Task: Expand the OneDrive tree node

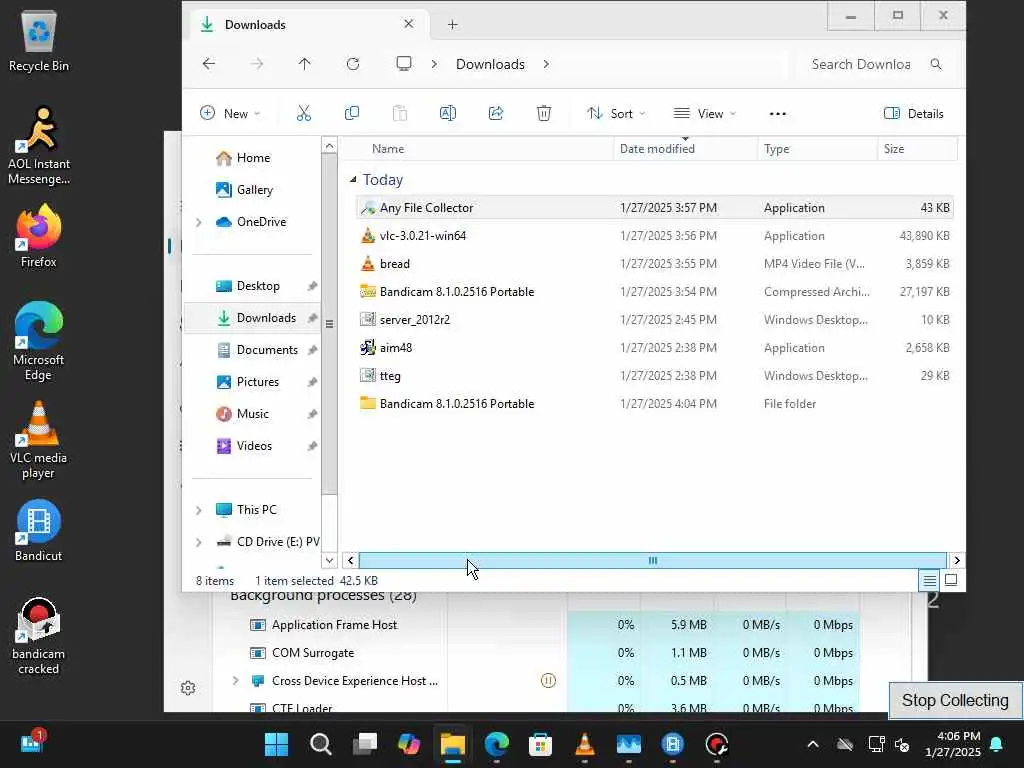Action: [x=199, y=222]
